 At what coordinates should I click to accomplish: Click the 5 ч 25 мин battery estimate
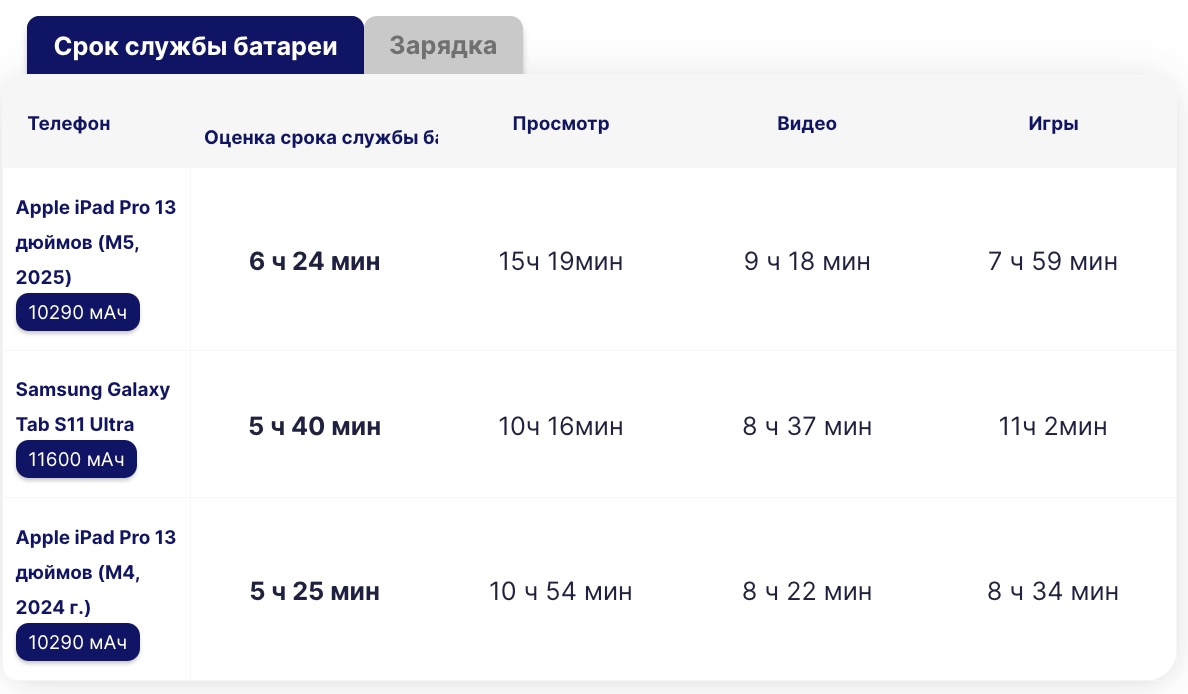pyautogui.click(x=315, y=591)
